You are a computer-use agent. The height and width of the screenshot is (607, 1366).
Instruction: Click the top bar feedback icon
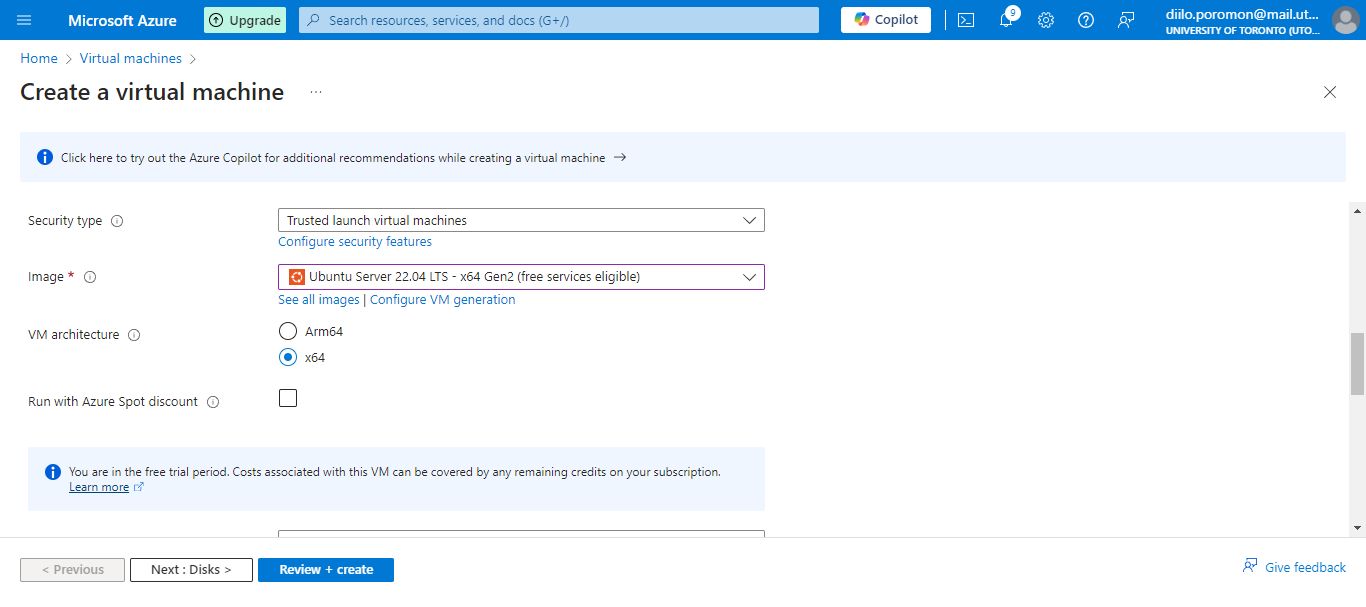(1126, 20)
